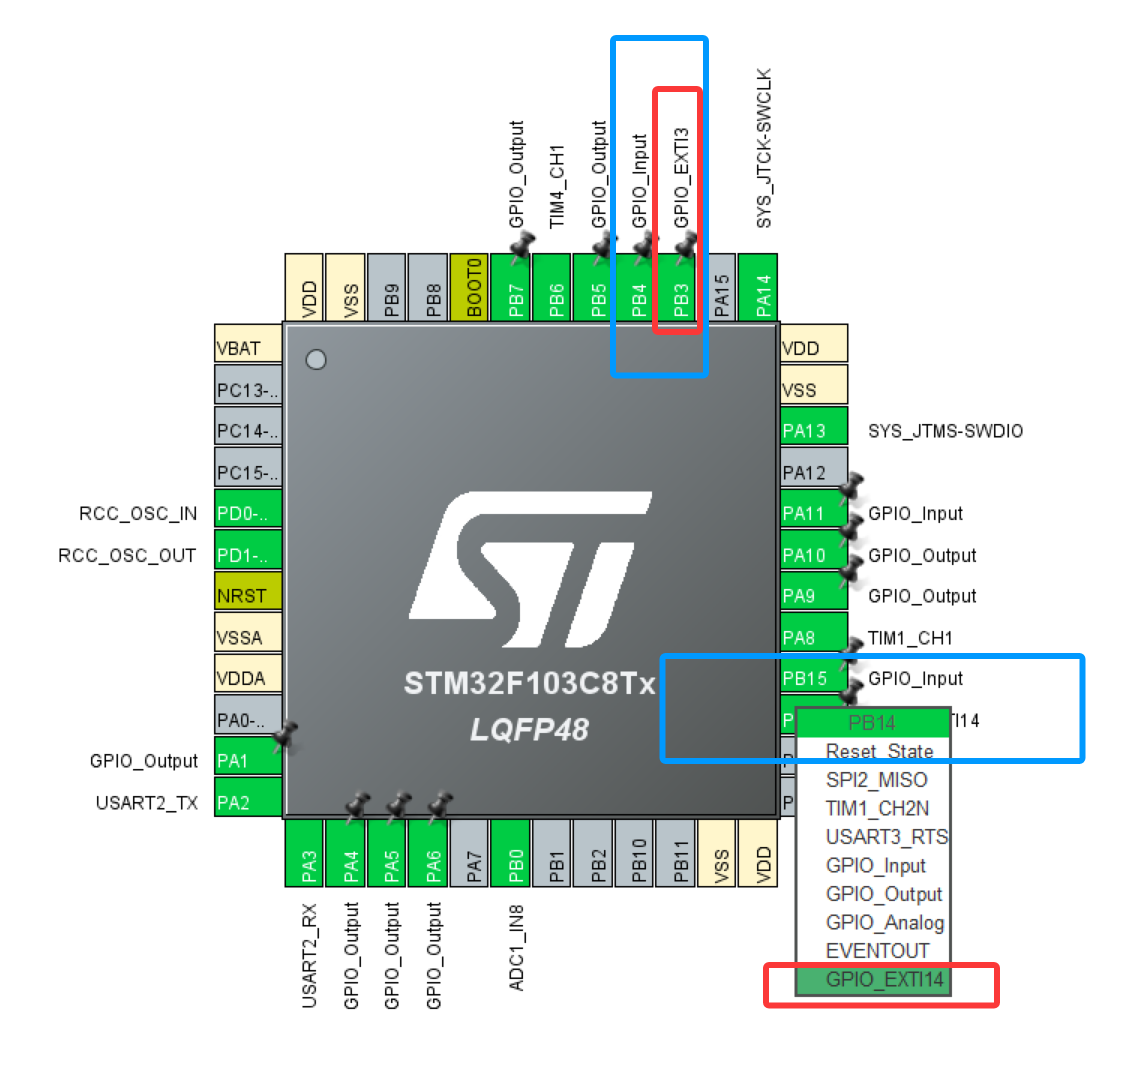Click pin PA1
This screenshot has width=1122, height=1087.
248,756
